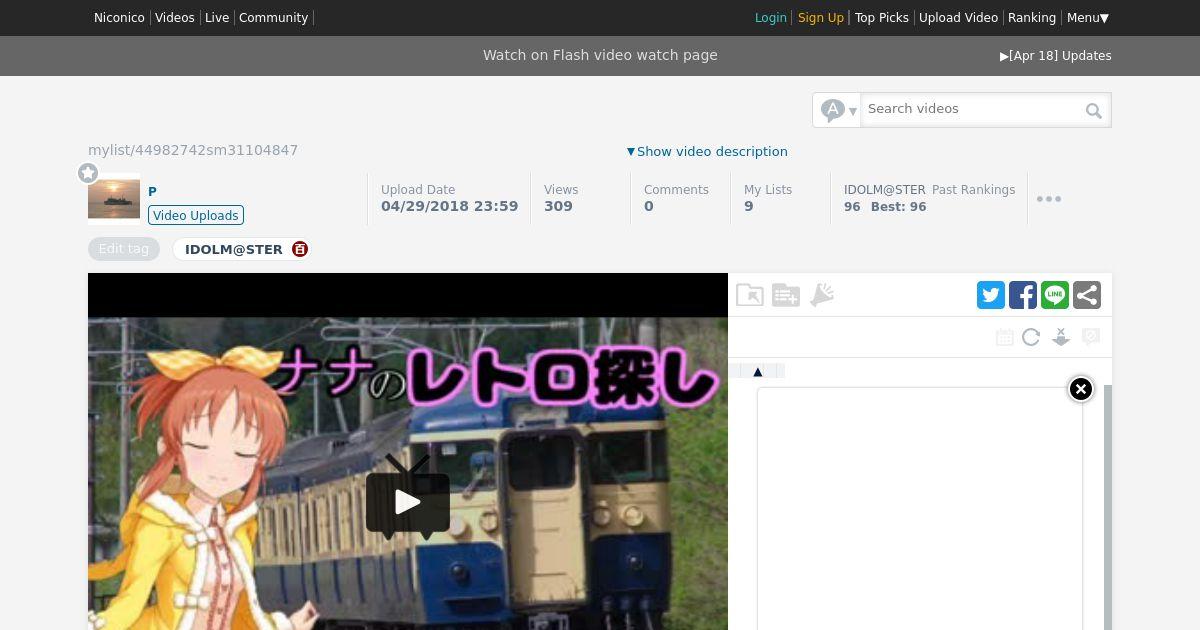1200x630 pixels.
Task: Open the Community menu item
Action: coord(273,18)
